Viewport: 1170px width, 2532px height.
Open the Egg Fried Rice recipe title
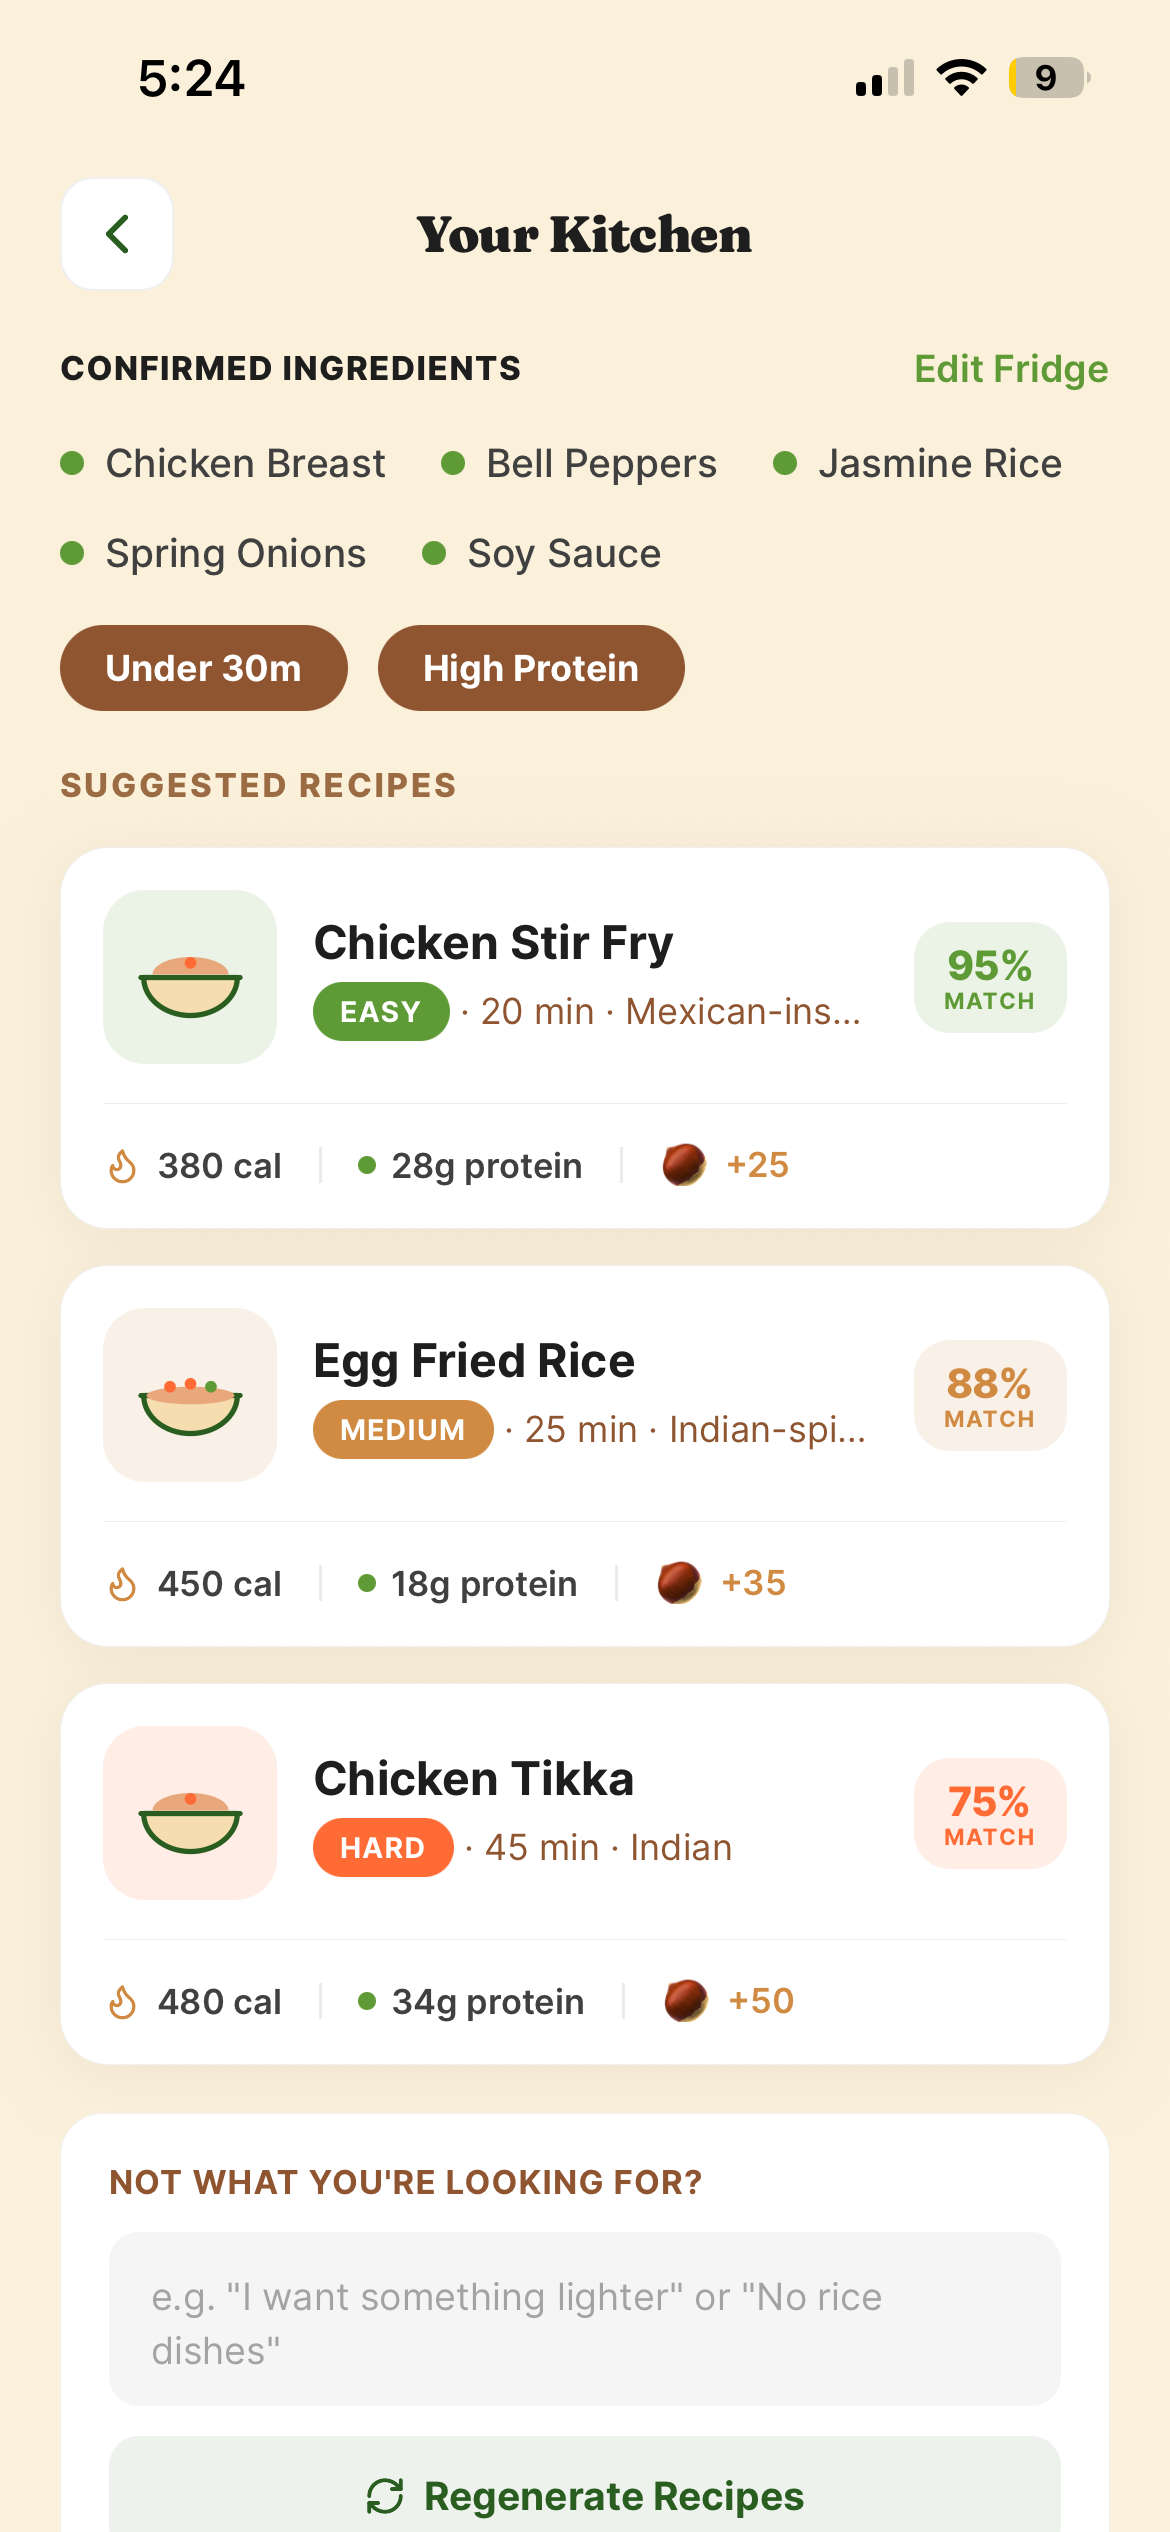point(474,1361)
